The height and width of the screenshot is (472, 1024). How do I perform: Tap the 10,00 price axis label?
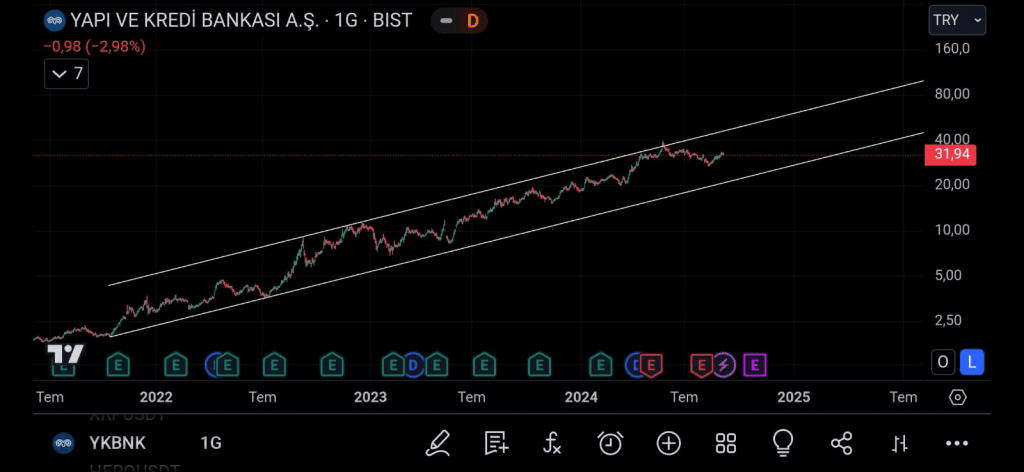953,230
